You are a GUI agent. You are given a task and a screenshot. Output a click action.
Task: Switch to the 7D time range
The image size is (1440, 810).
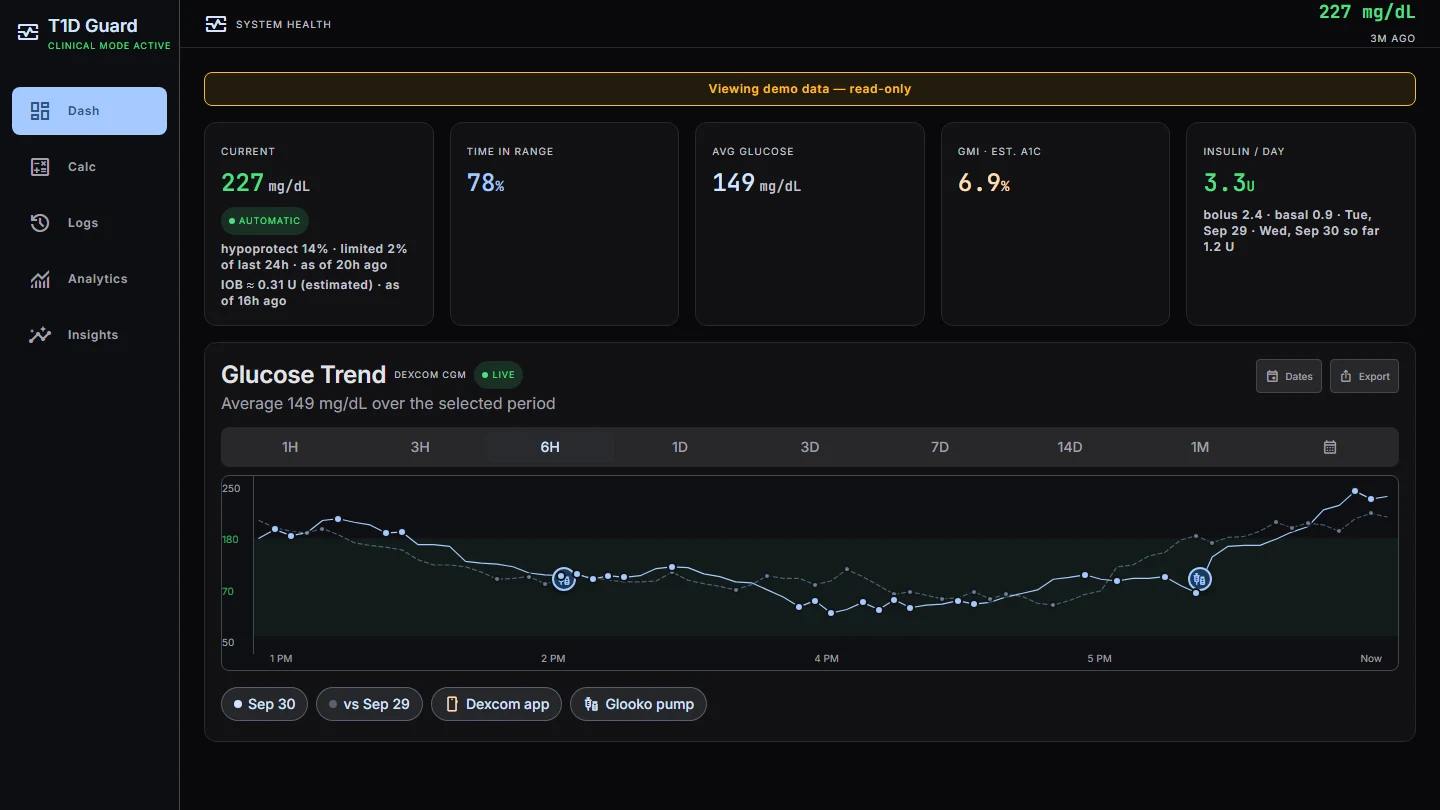tap(940, 447)
